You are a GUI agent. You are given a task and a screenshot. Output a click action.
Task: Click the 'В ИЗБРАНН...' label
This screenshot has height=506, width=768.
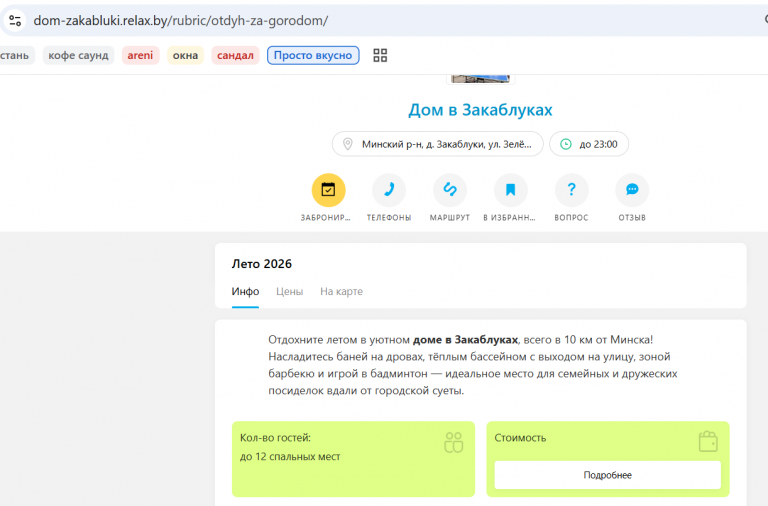pos(509,217)
